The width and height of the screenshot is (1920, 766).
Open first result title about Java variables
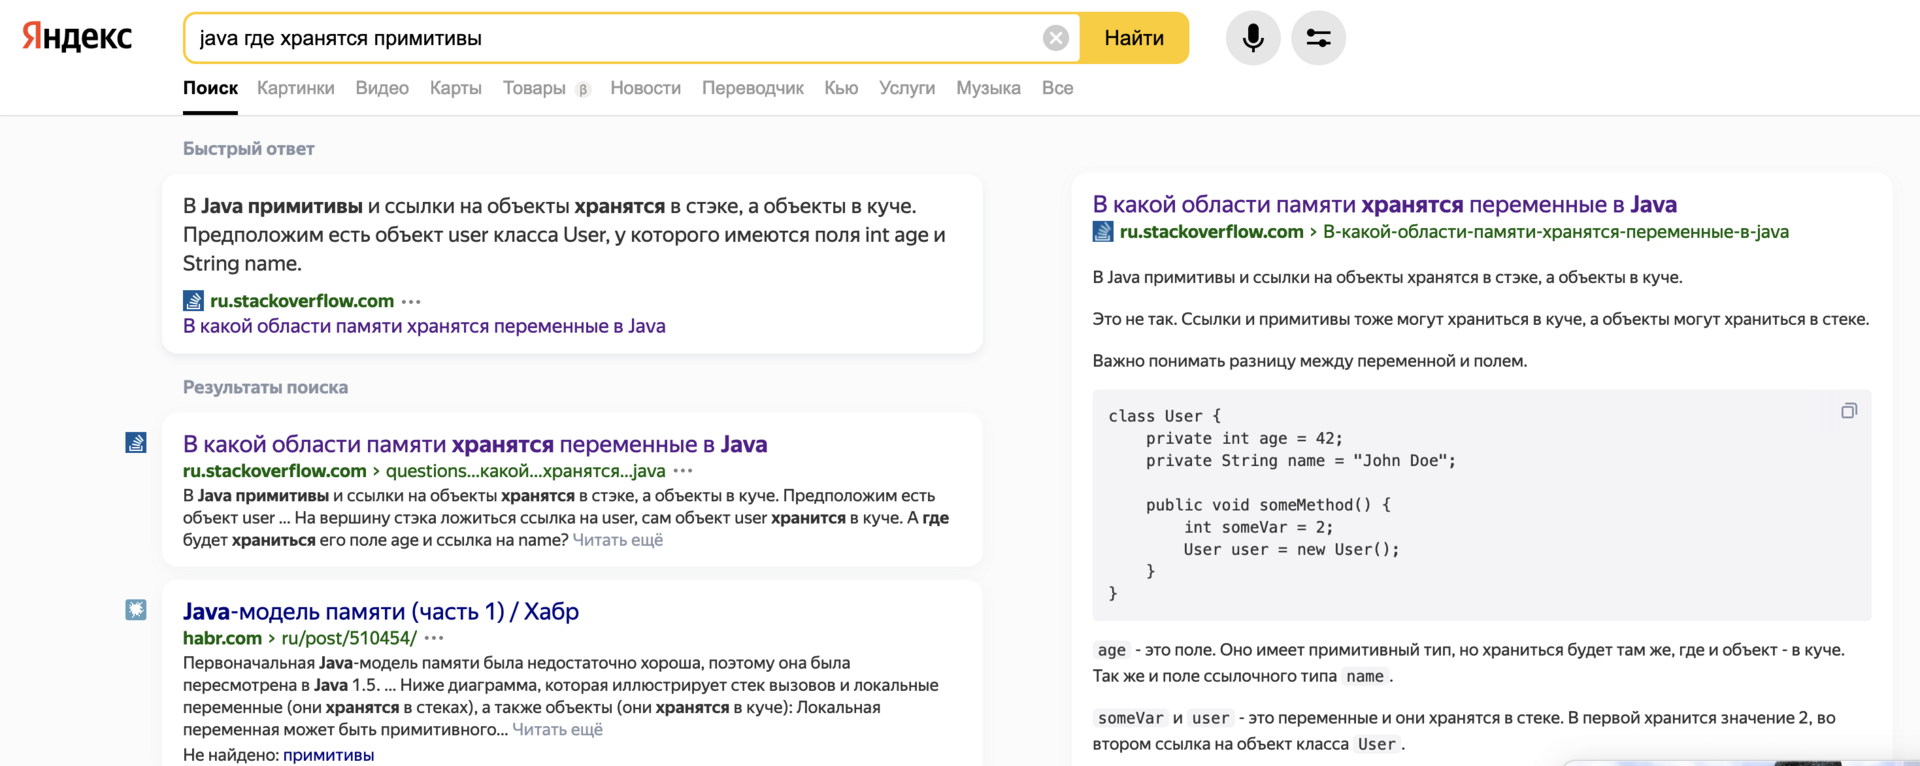pyautogui.click(x=475, y=444)
